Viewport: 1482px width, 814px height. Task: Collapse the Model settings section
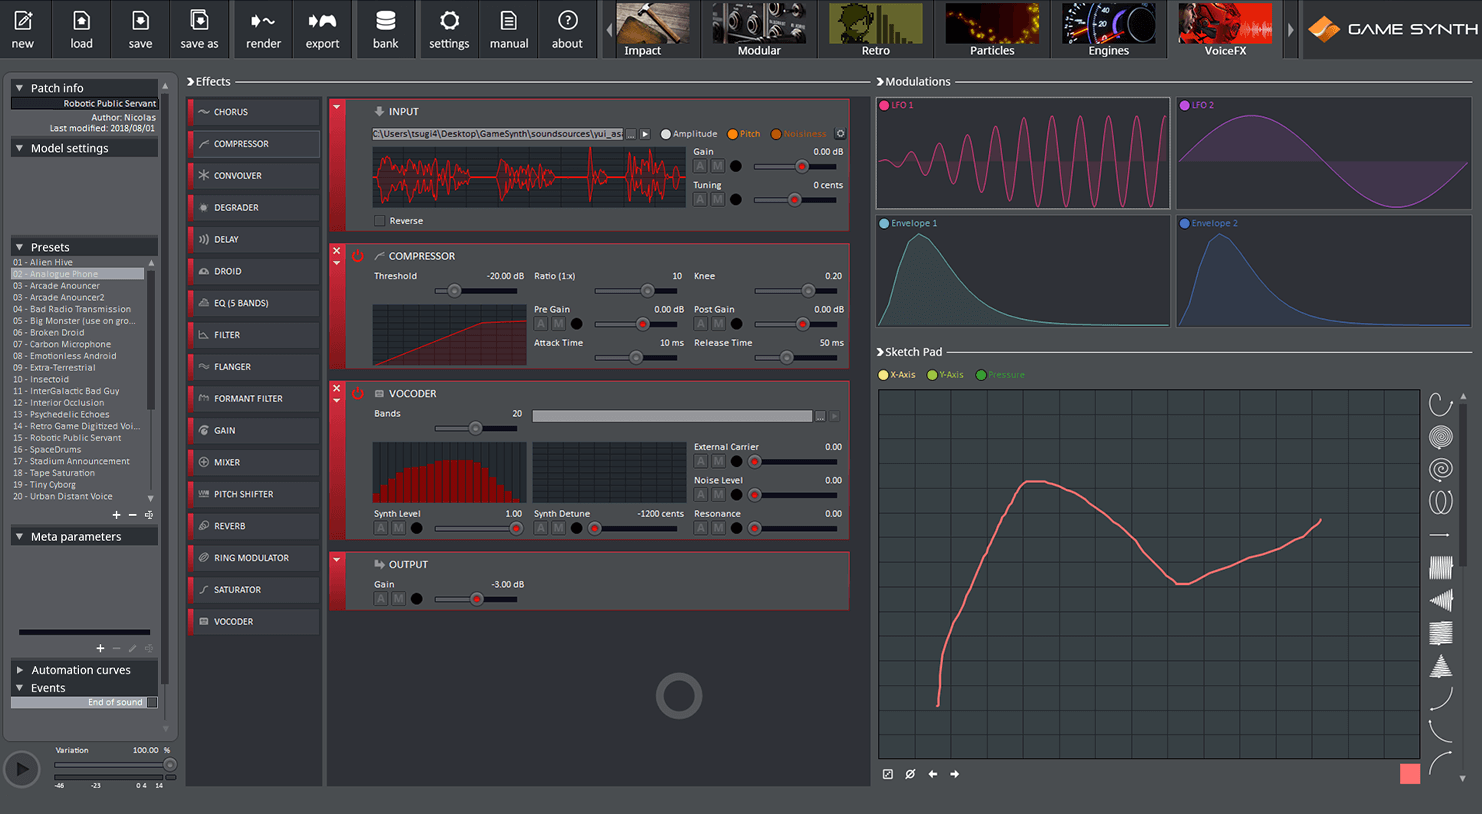[19, 148]
